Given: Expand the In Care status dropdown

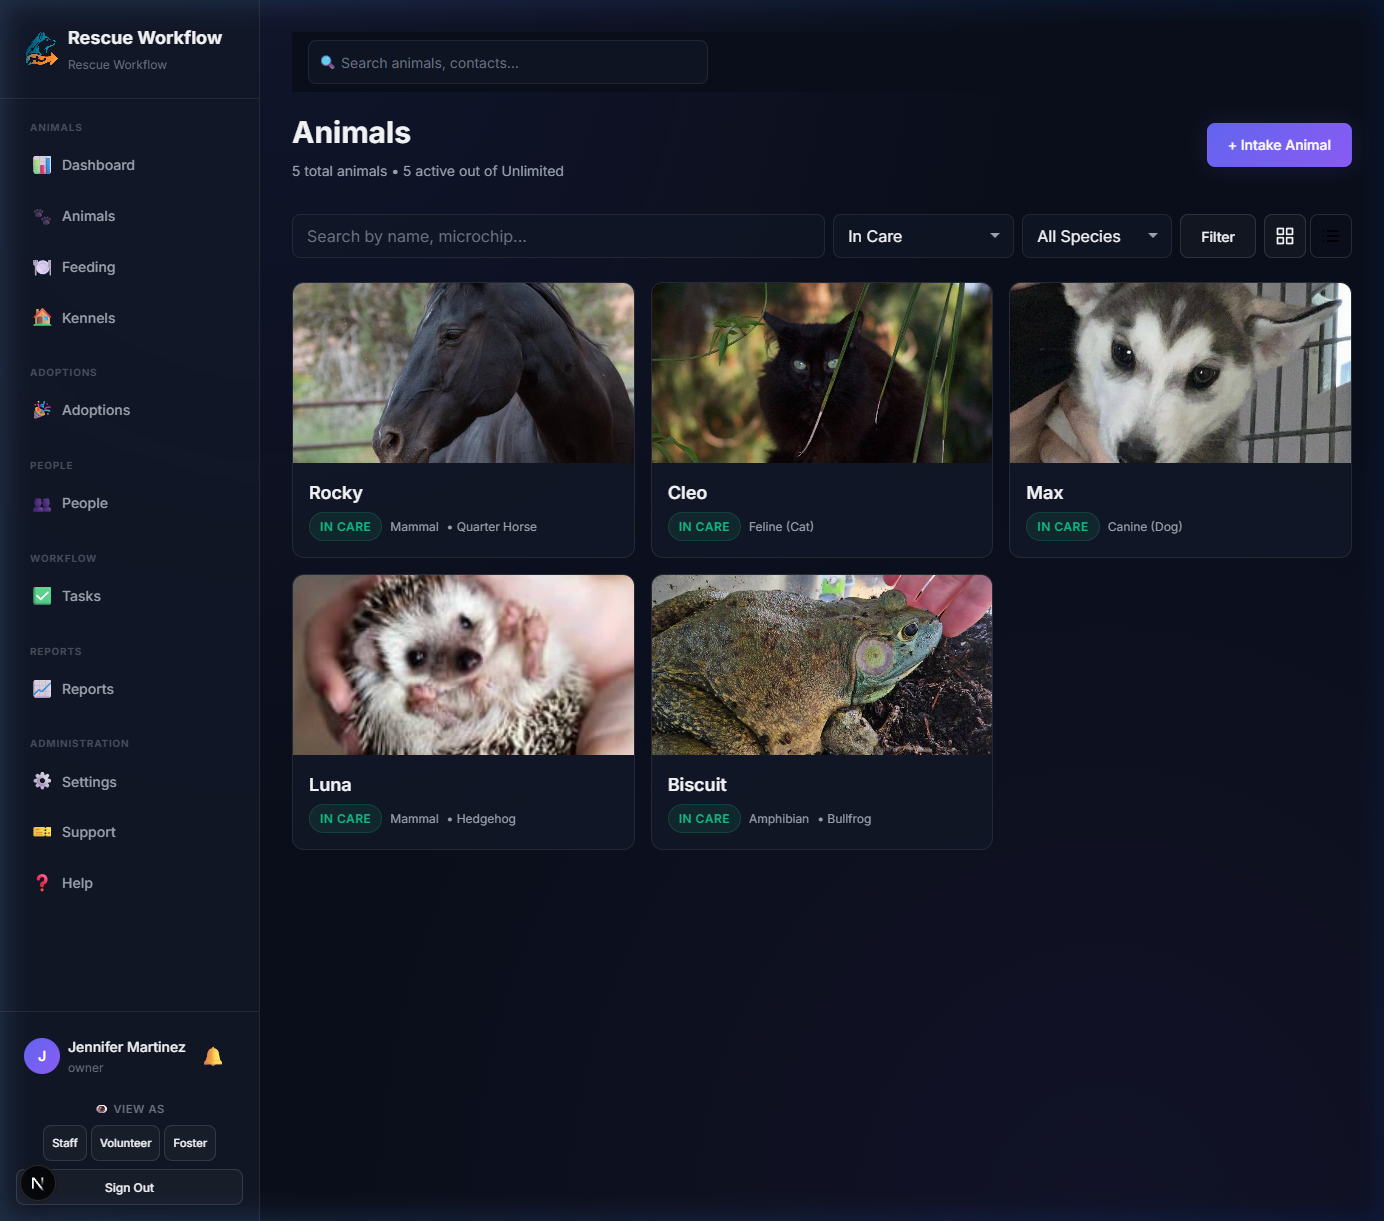Looking at the screenshot, I should point(922,236).
